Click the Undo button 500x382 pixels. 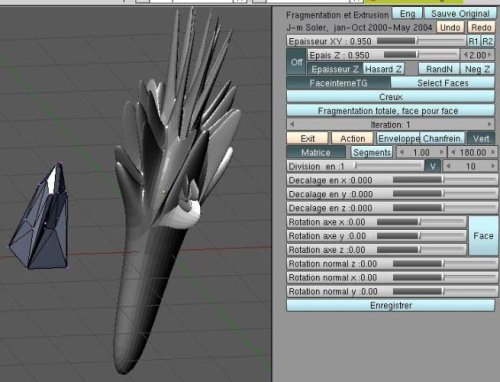coord(450,27)
